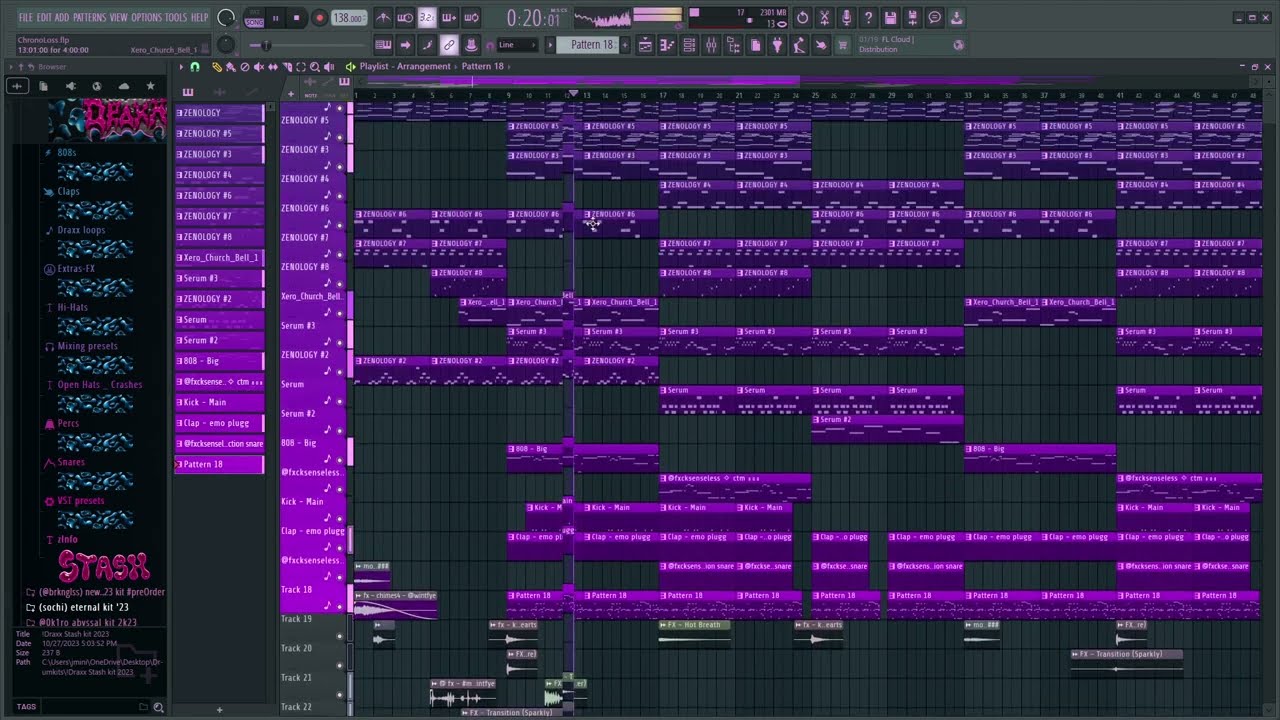Arm the record button

point(319,18)
